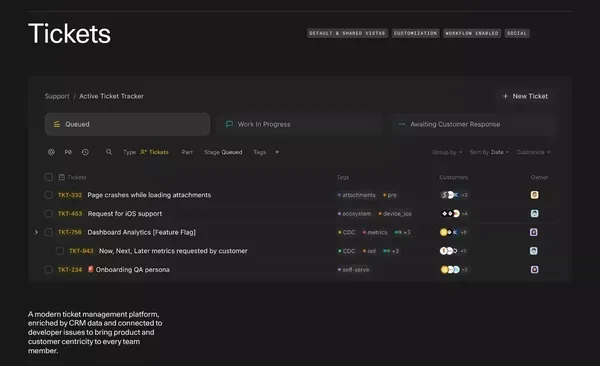The width and height of the screenshot is (600, 366).
Task: Open ticket "Dashboard Analytics [Feature Flag]"
Action: [x=142, y=232]
